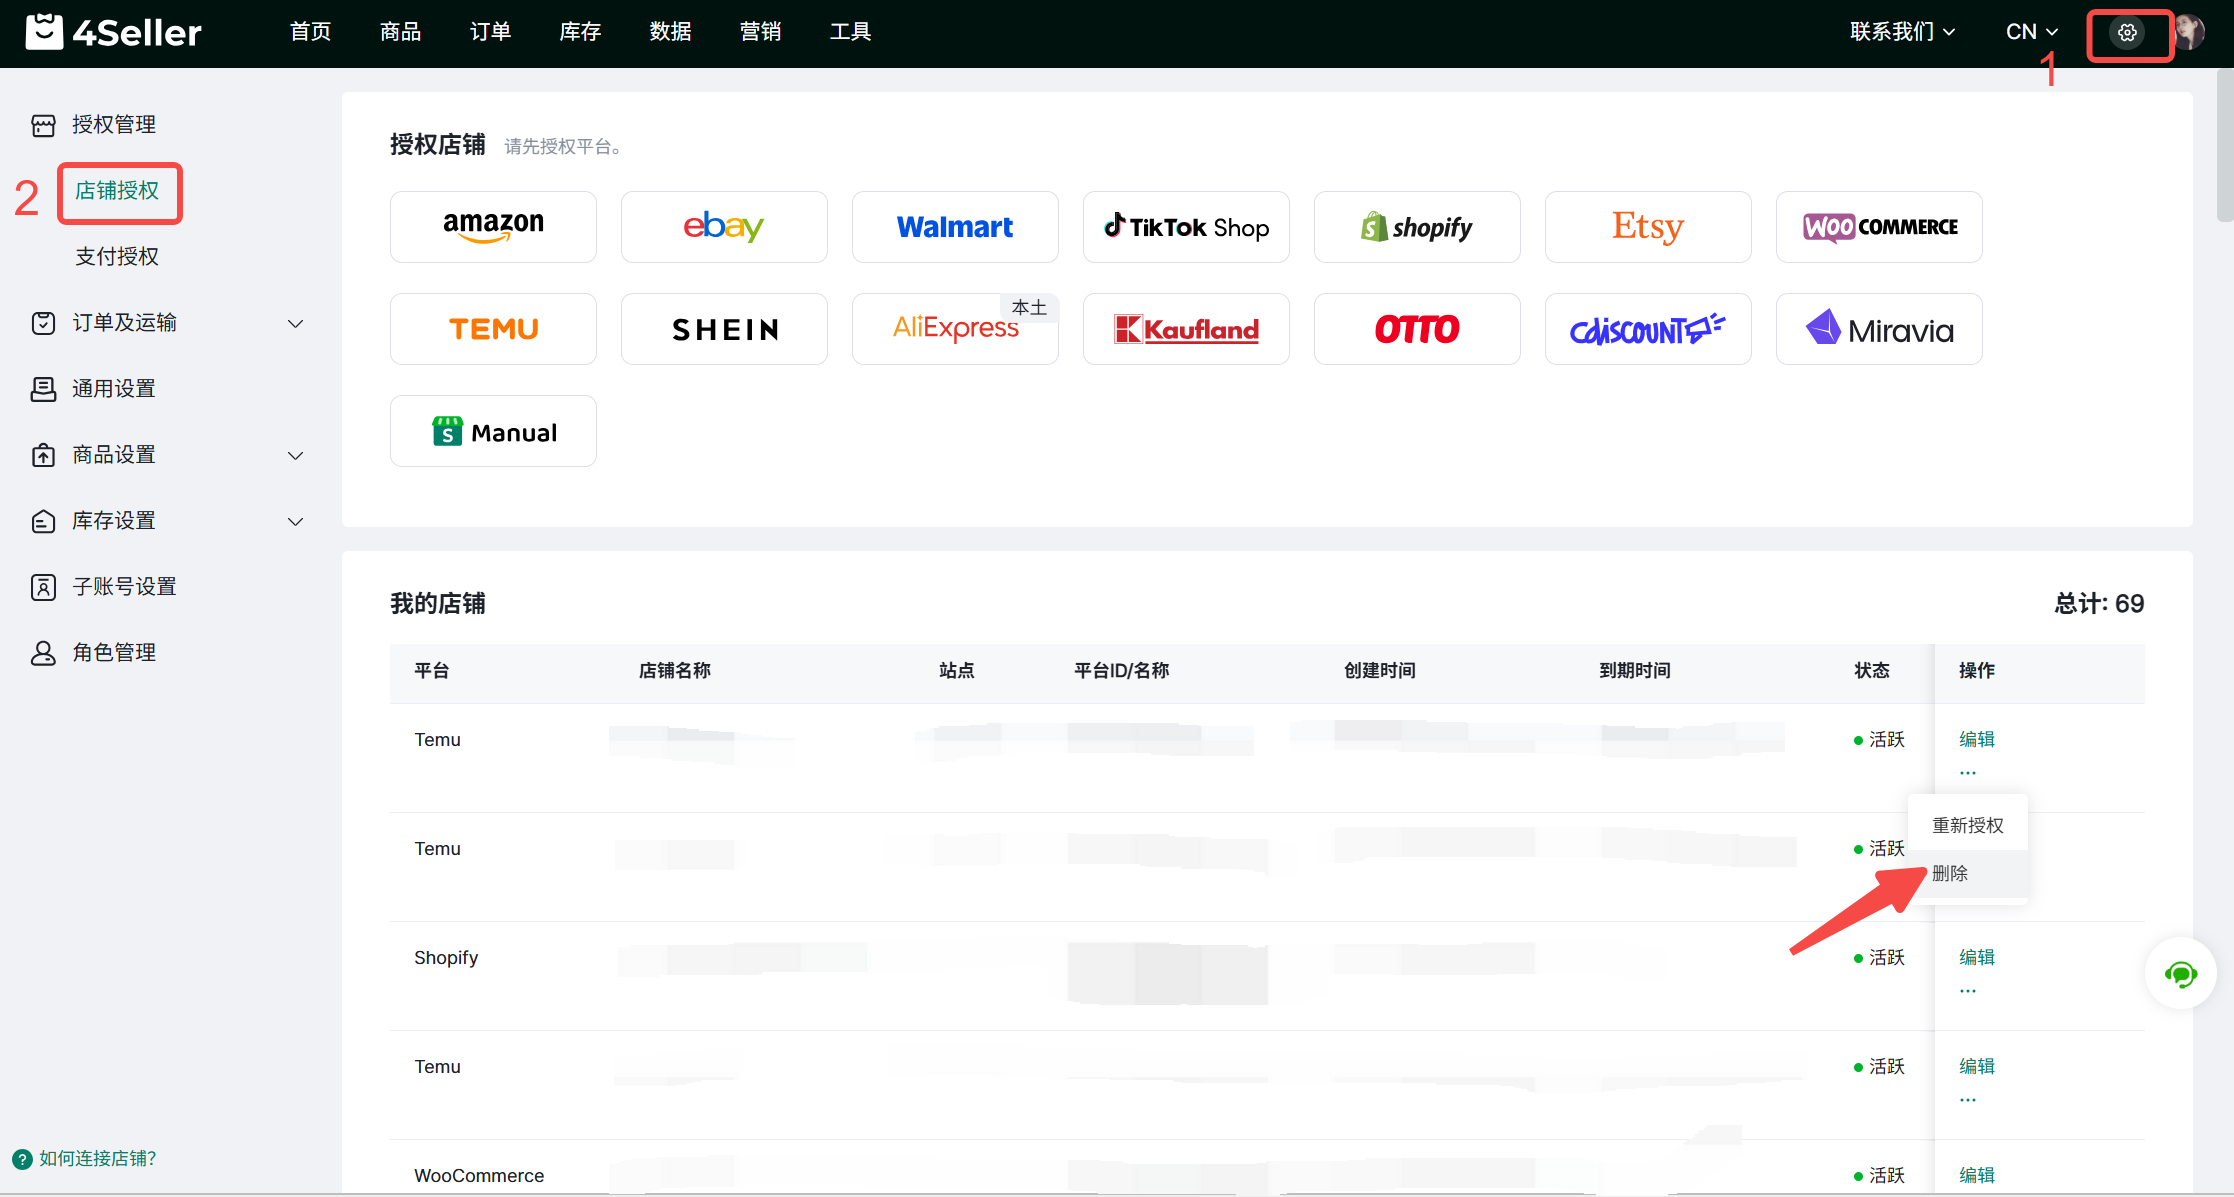Open the settings gear icon
This screenshot has width=2234, height=1197.
point(2127,33)
